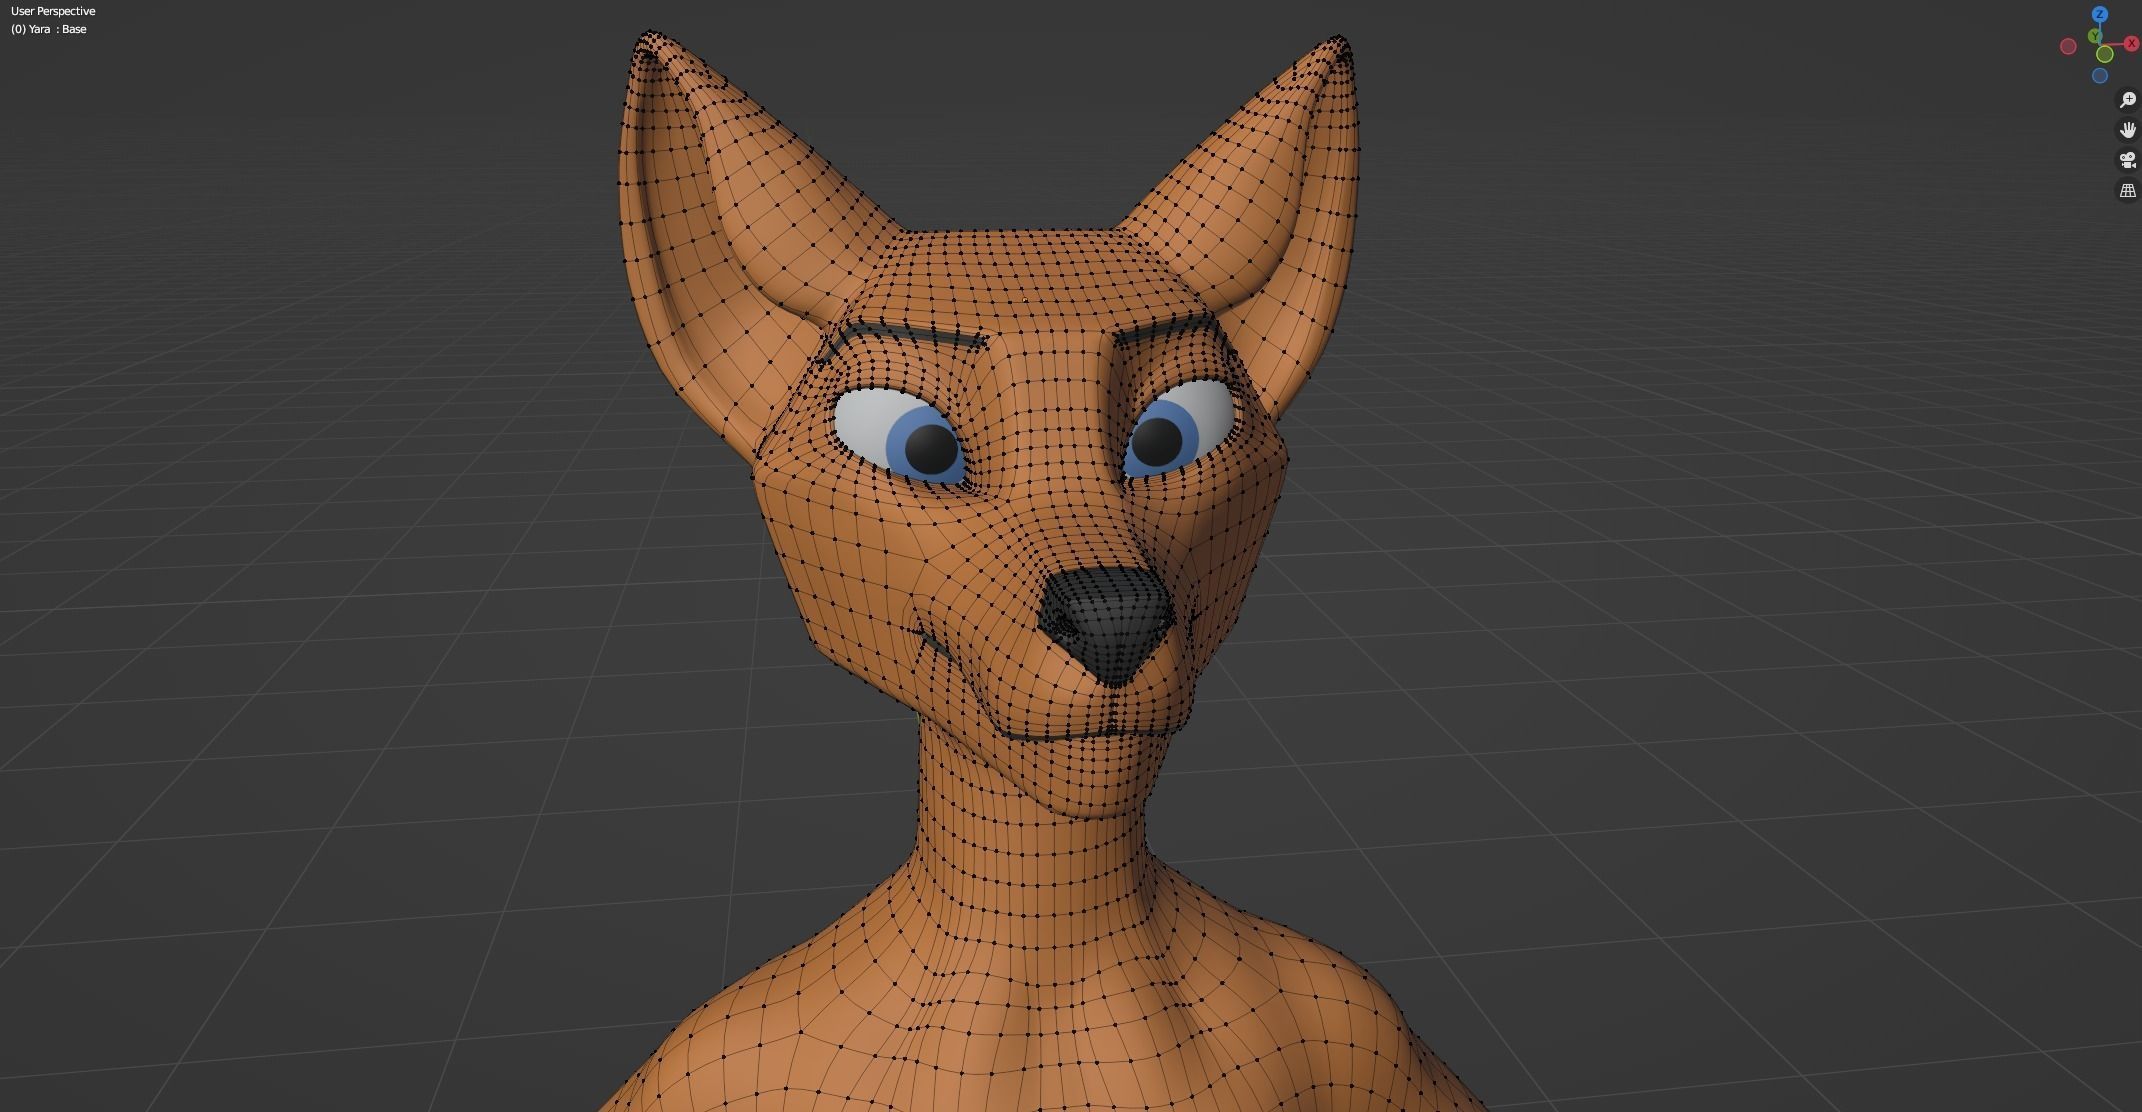This screenshot has width=2142, height=1112.
Task: Click the unlabeled blue negative Z gizmo circle
Action: coord(2100,75)
